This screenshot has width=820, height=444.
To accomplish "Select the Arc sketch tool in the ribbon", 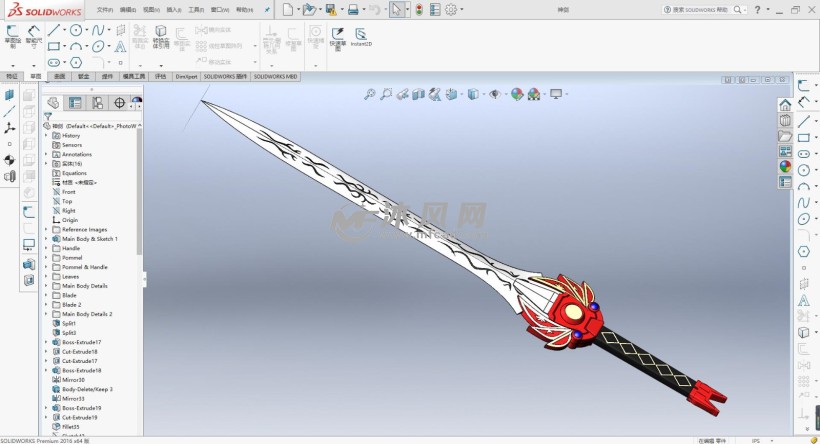I will tap(76, 47).
